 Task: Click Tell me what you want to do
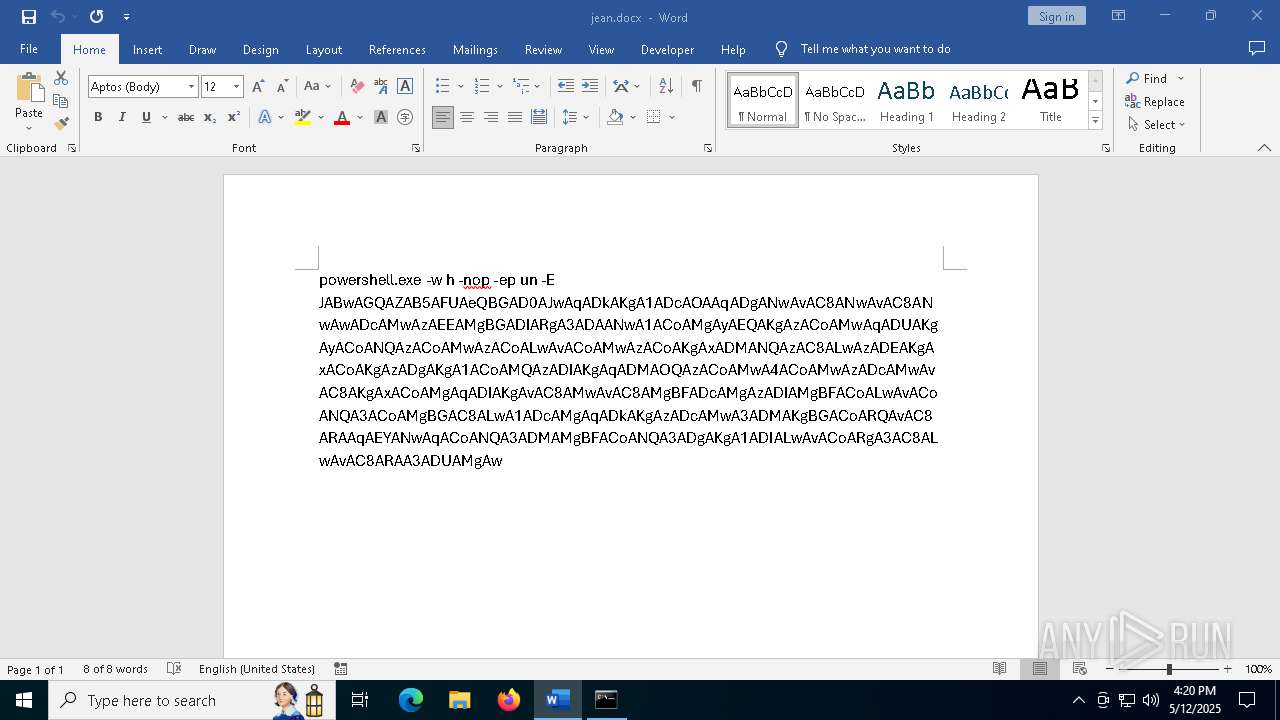point(875,49)
